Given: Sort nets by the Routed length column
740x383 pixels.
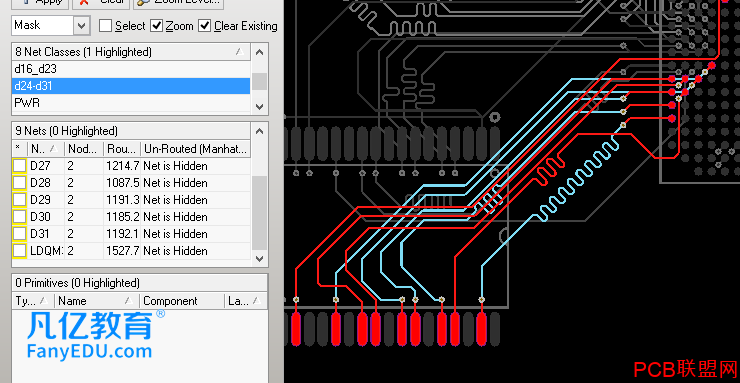Looking at the screenshot, I should 122,149.
